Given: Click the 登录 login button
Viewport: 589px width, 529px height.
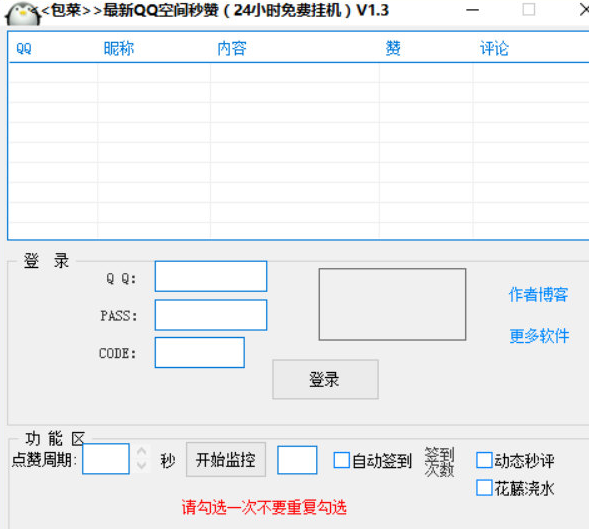Looking at the screenshot, I should pos(325,379).
